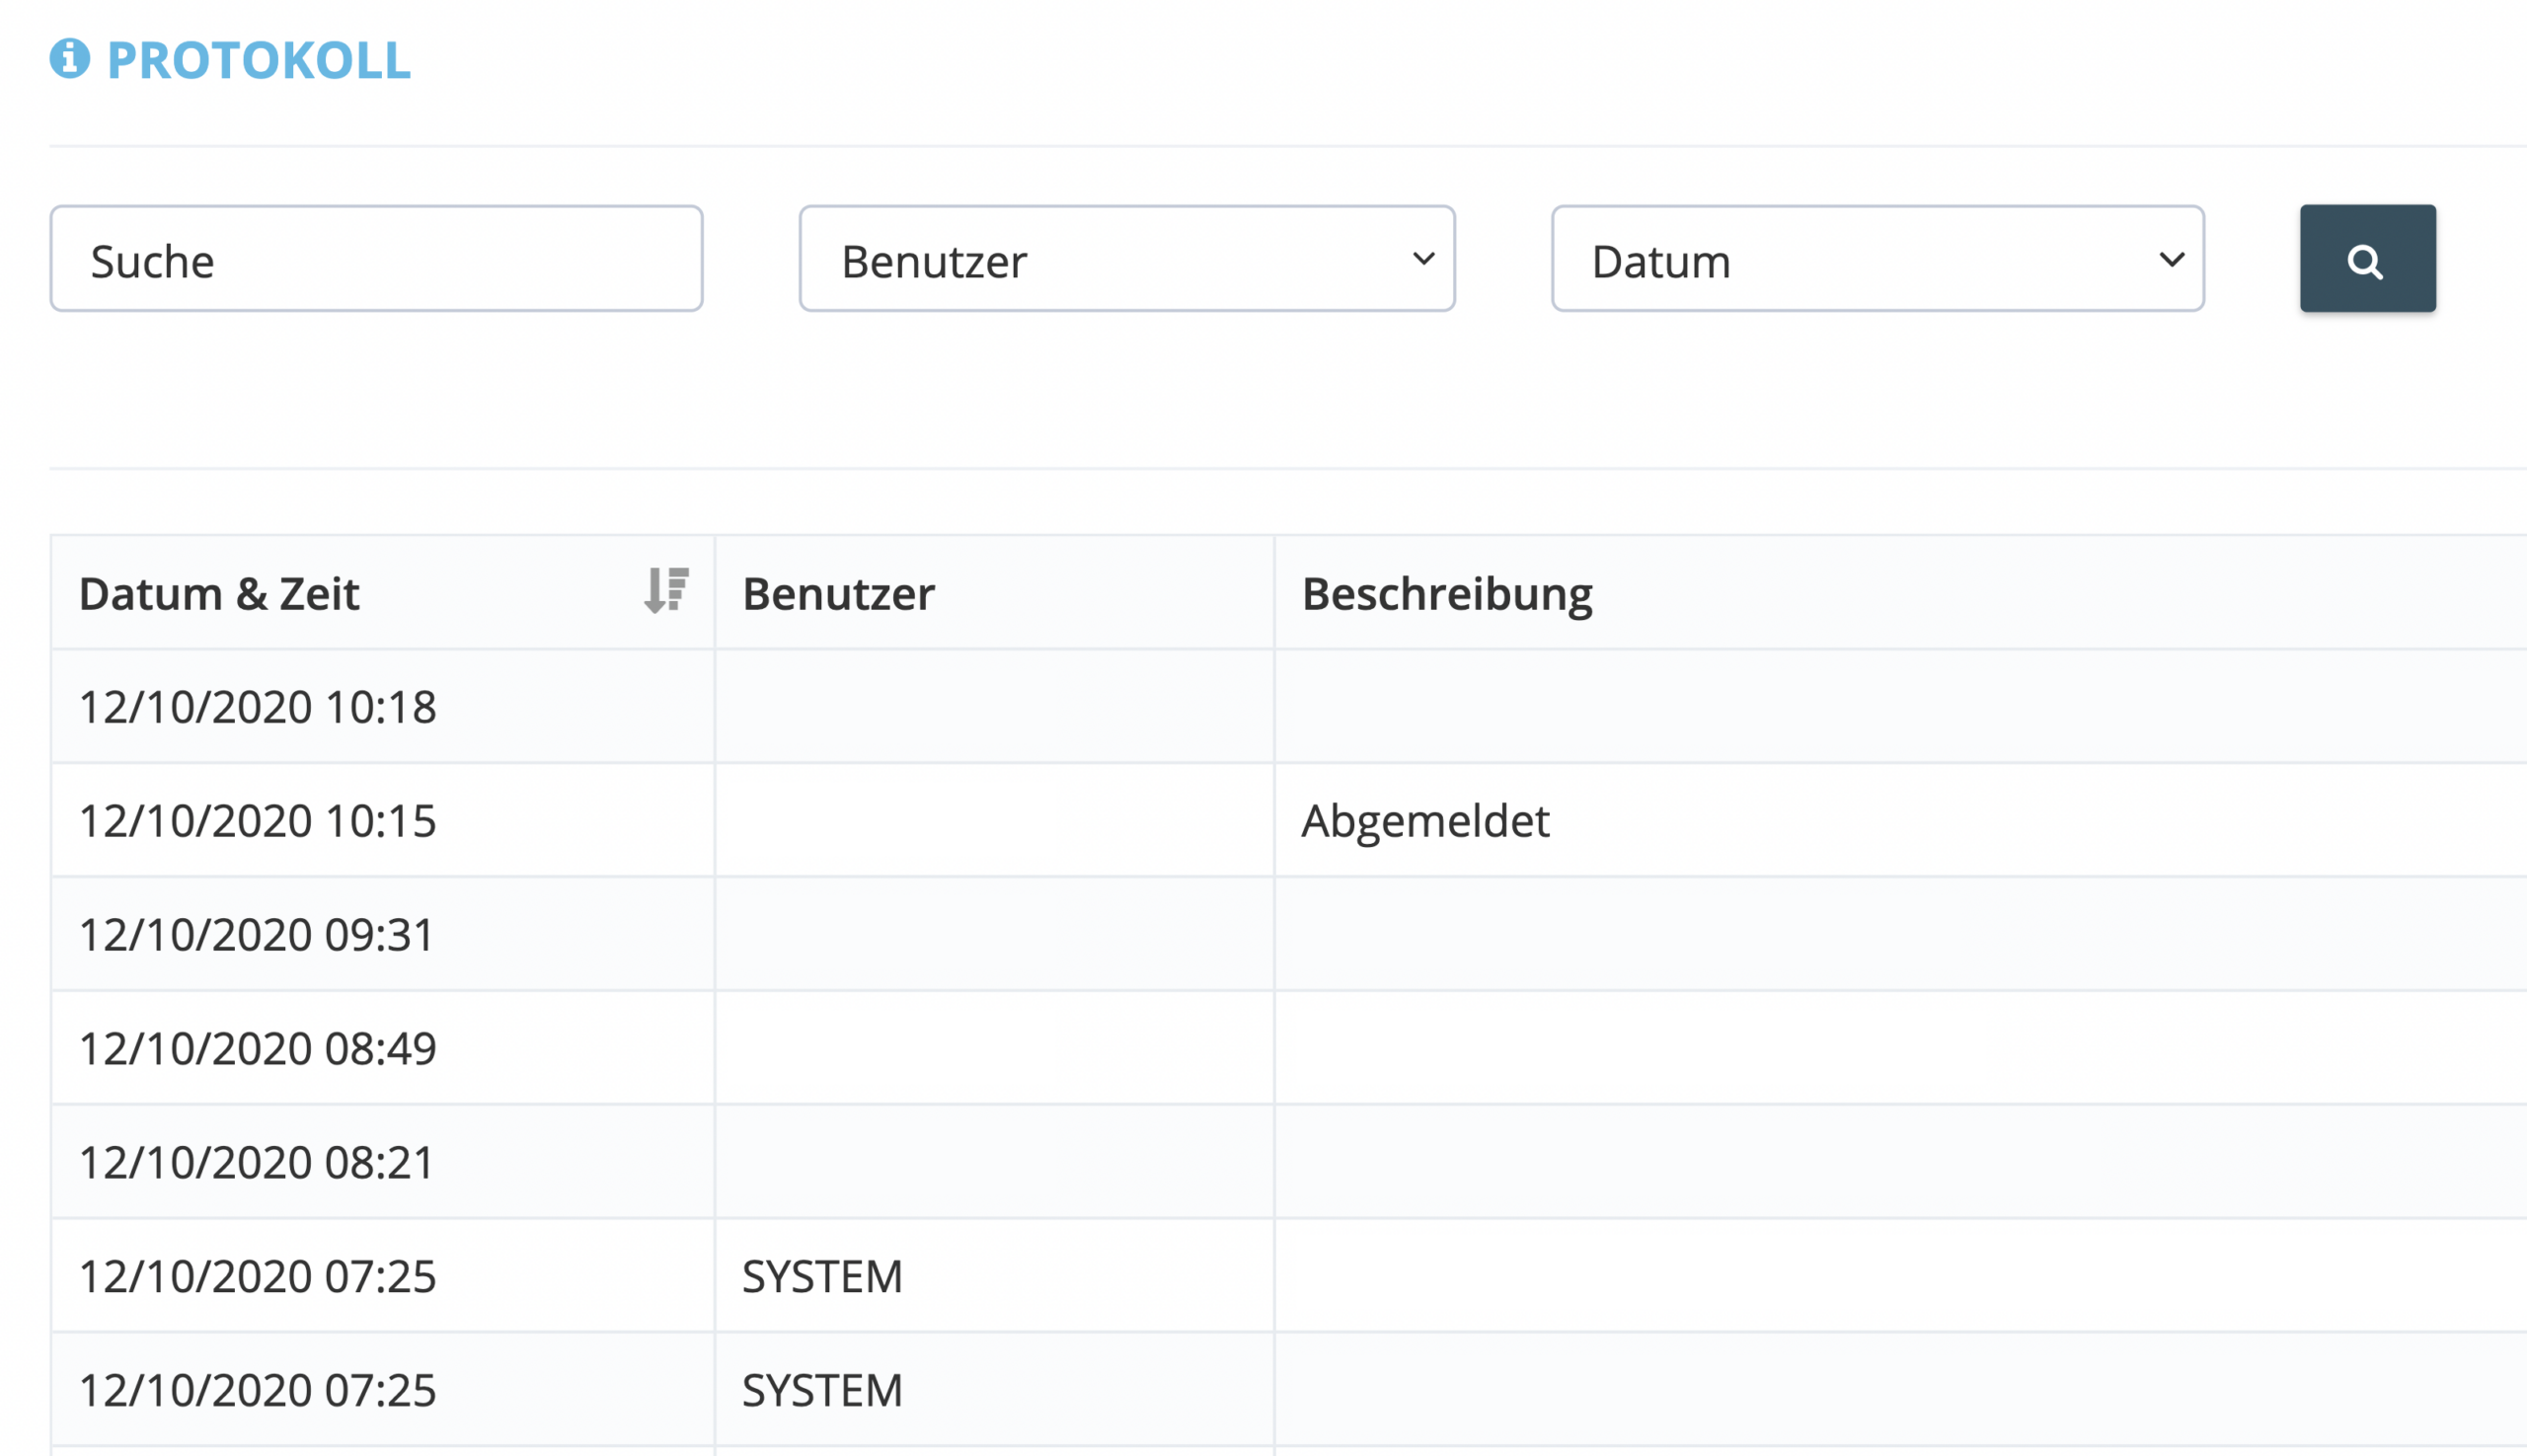This screenshot has width=2527, height=1456.
Task: Select the 12/10/2020 10:15 entry
Action: tap(1288, 820)
